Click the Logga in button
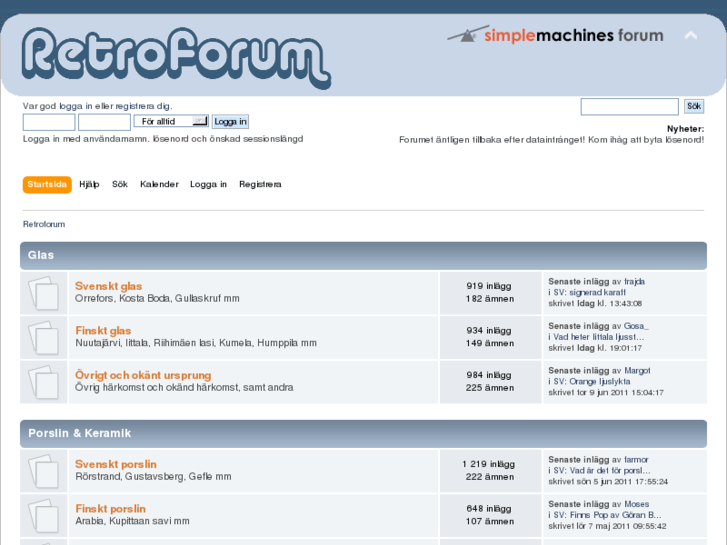 [230, 122]
